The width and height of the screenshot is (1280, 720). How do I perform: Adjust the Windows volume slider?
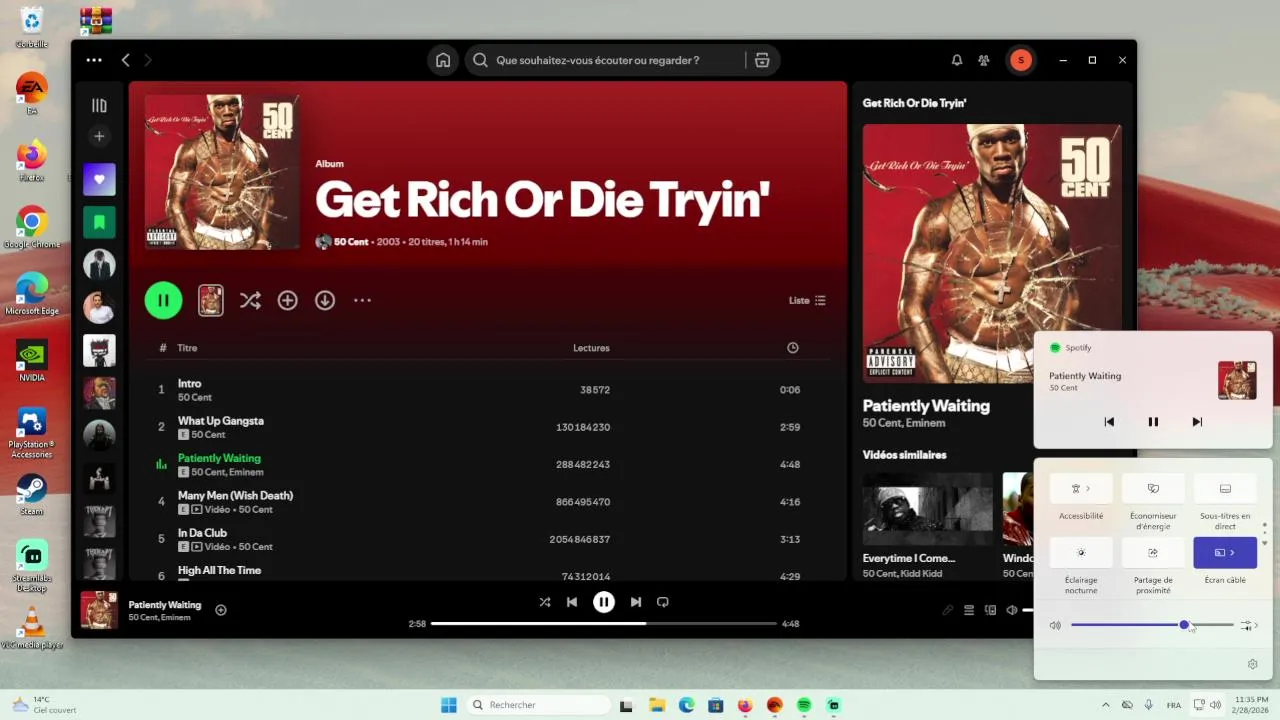1152,625
